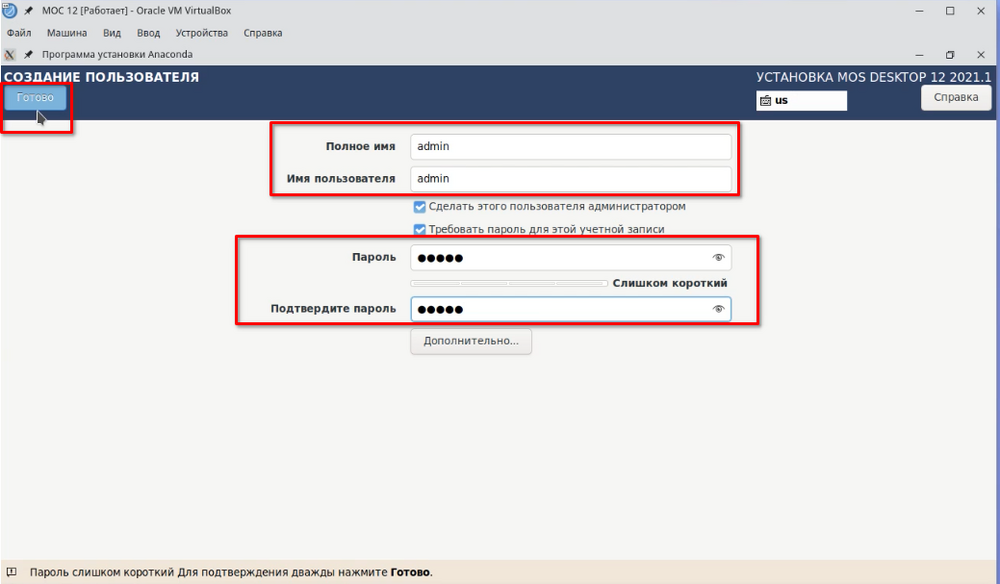
Task: Uncheck 'Сделать этого пользователя администратором'
Action: tap(420, 207)
